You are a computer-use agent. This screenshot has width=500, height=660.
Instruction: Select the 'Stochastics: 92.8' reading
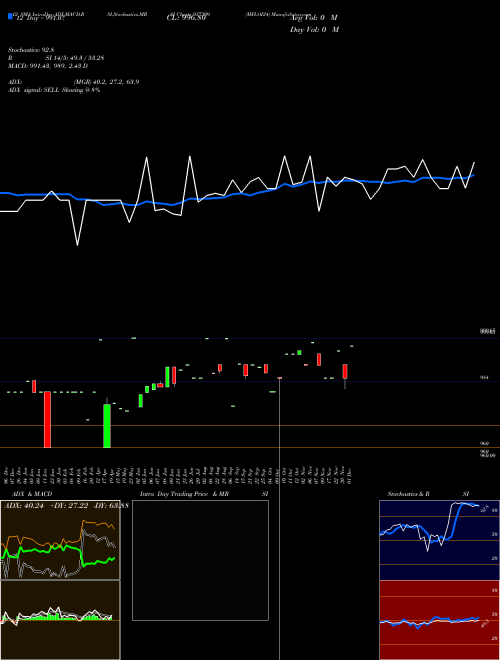click(31, 50)
